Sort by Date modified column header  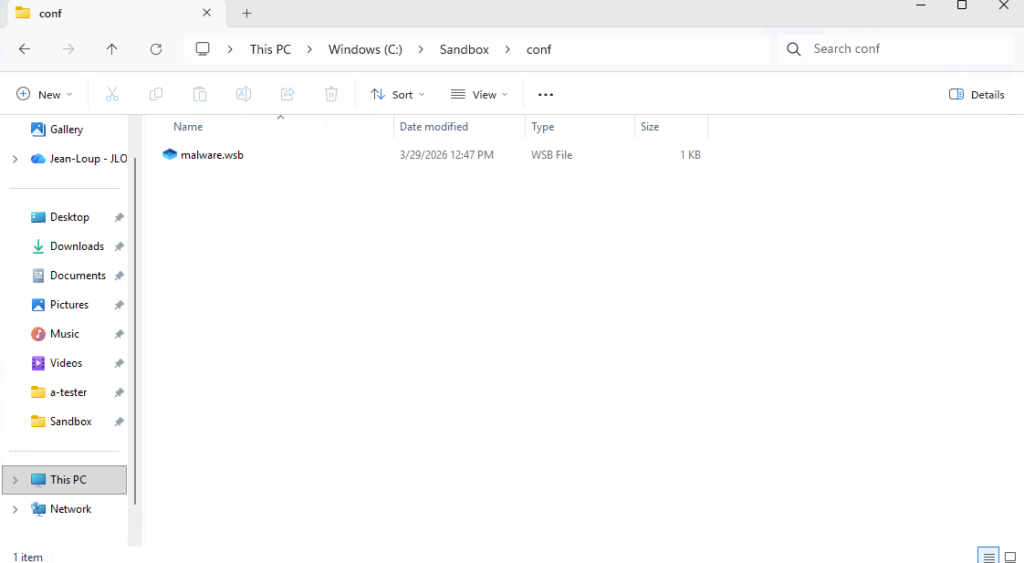pos(434,127)
